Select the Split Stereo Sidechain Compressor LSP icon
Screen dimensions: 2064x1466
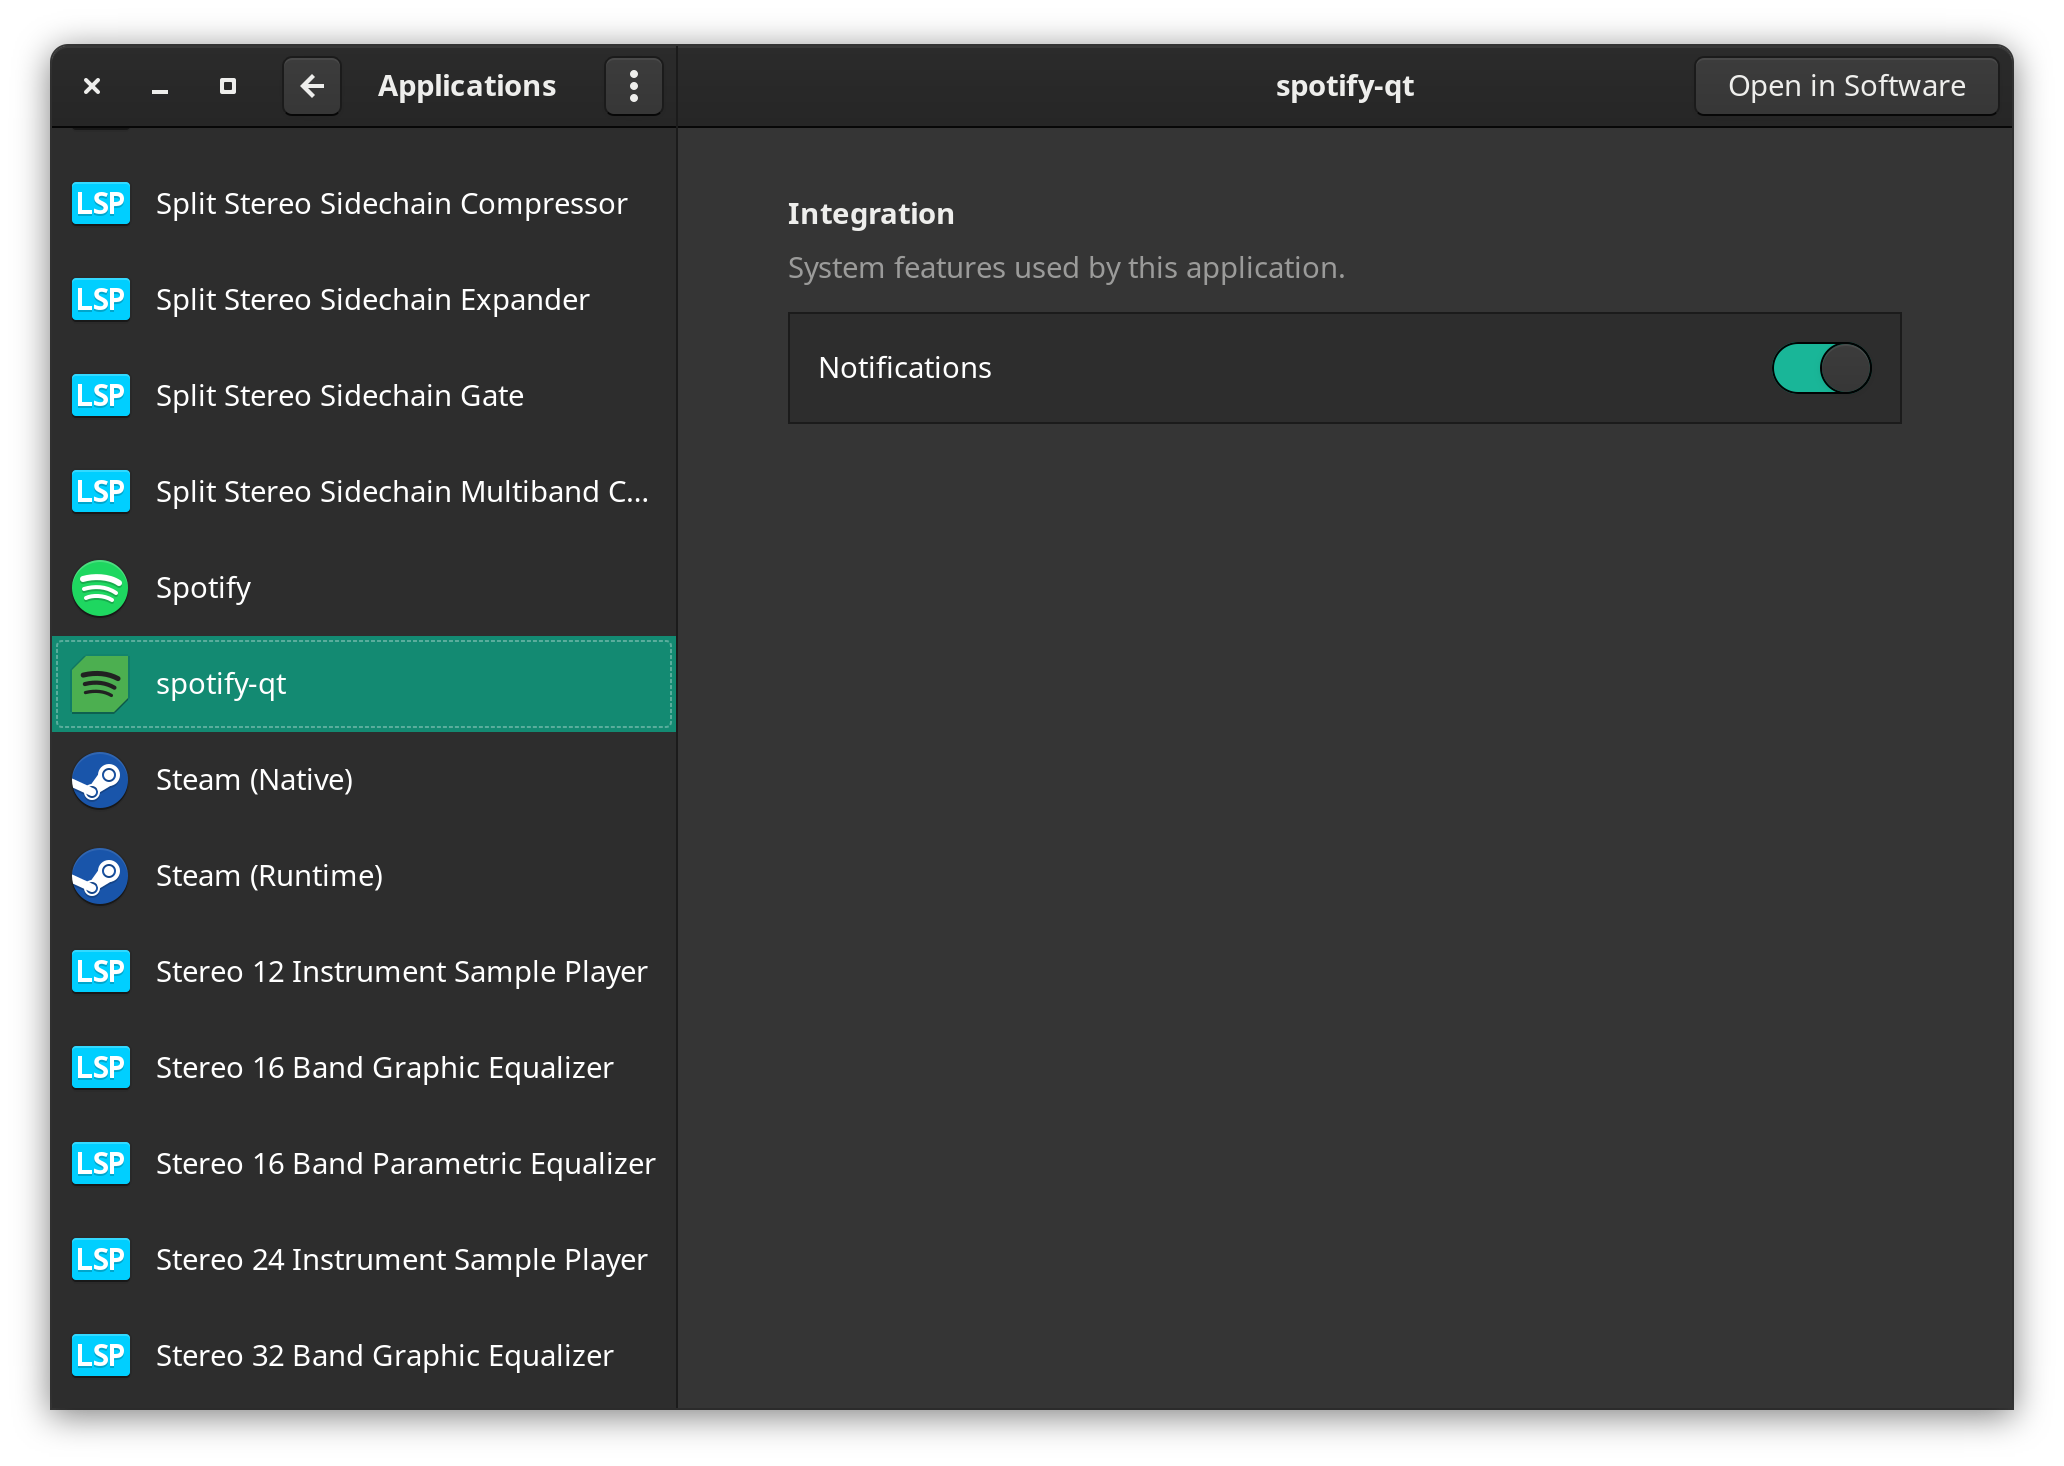click(100, 203)
